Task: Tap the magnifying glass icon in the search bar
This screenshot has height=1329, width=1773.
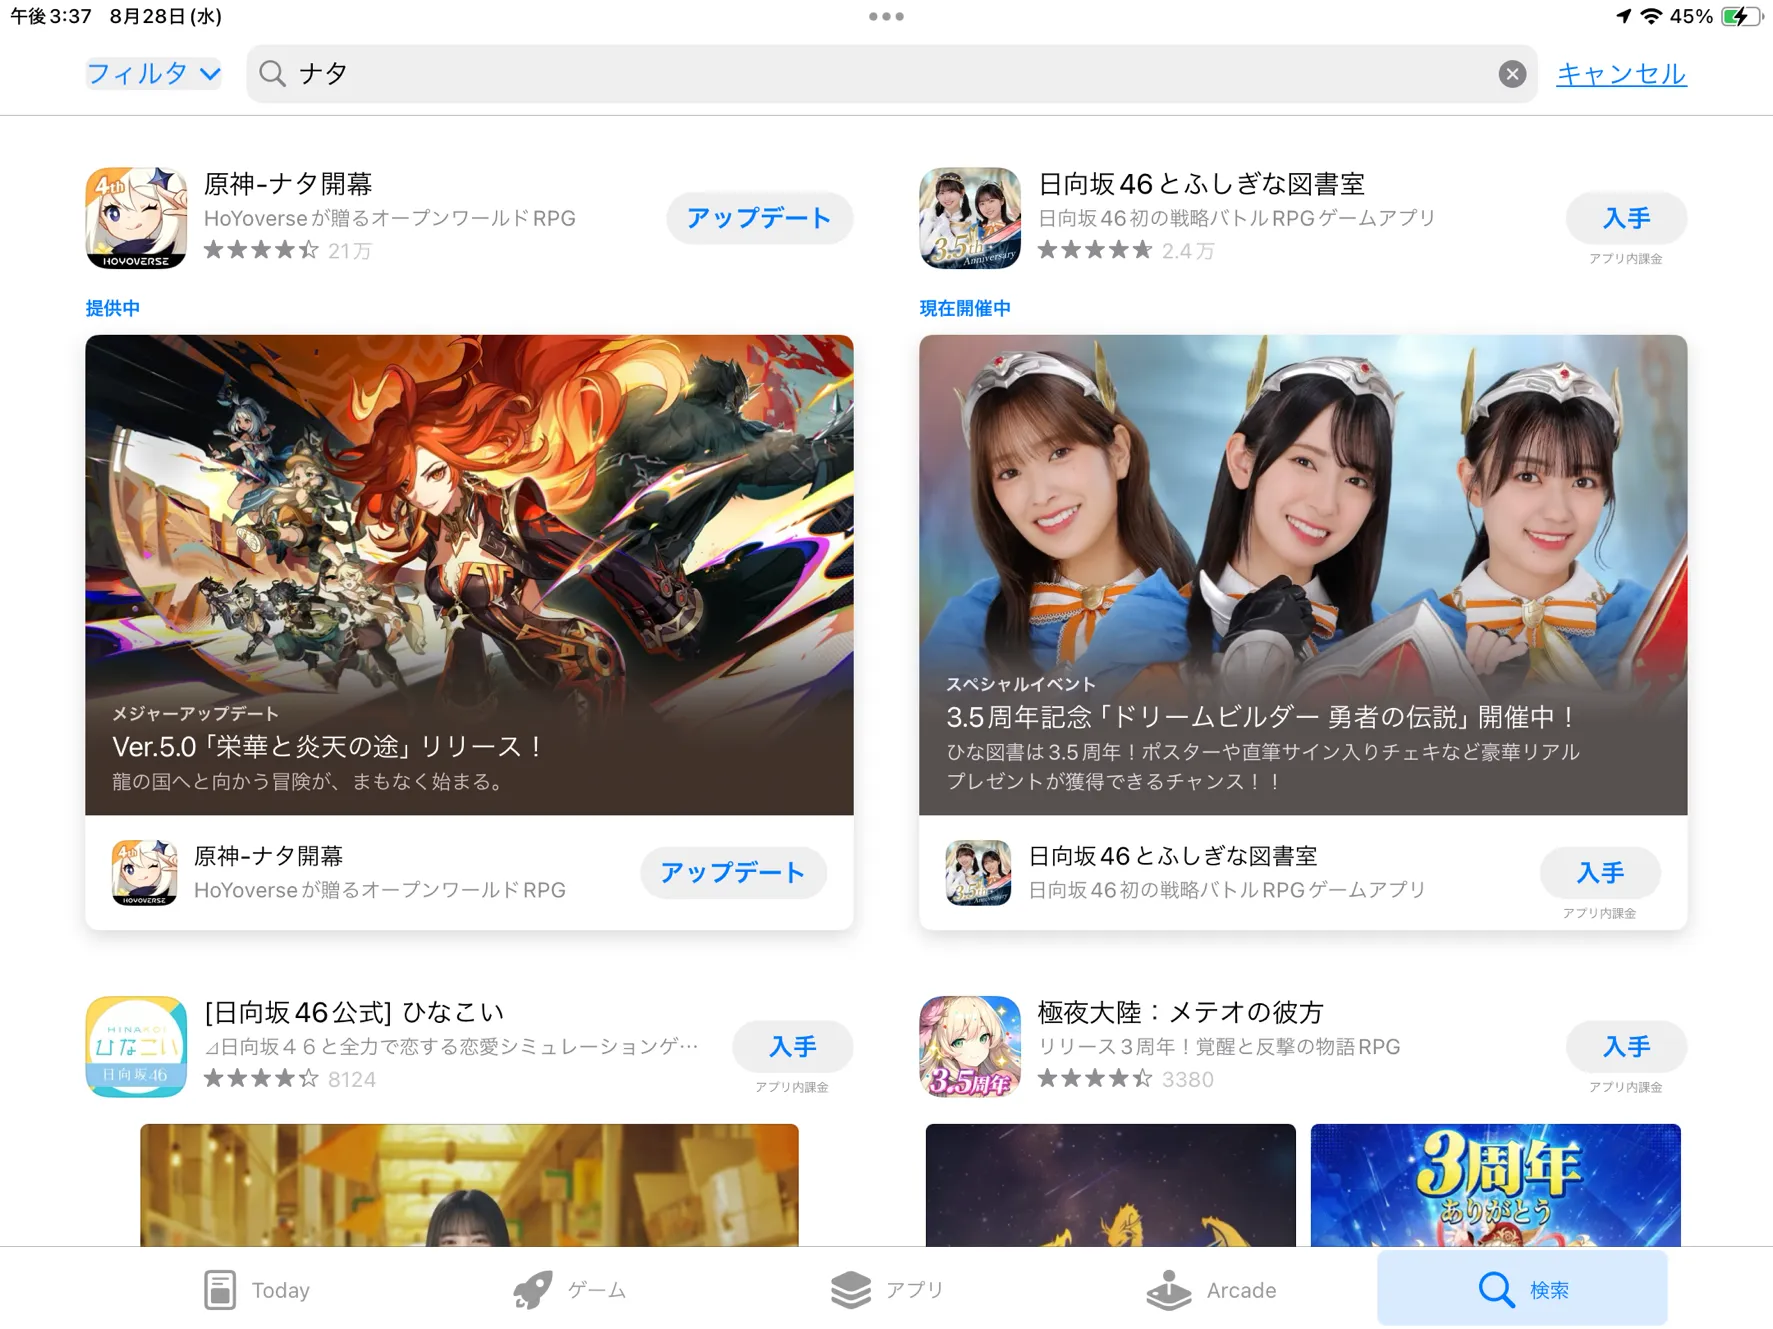Action: click(x=272, y=73)
